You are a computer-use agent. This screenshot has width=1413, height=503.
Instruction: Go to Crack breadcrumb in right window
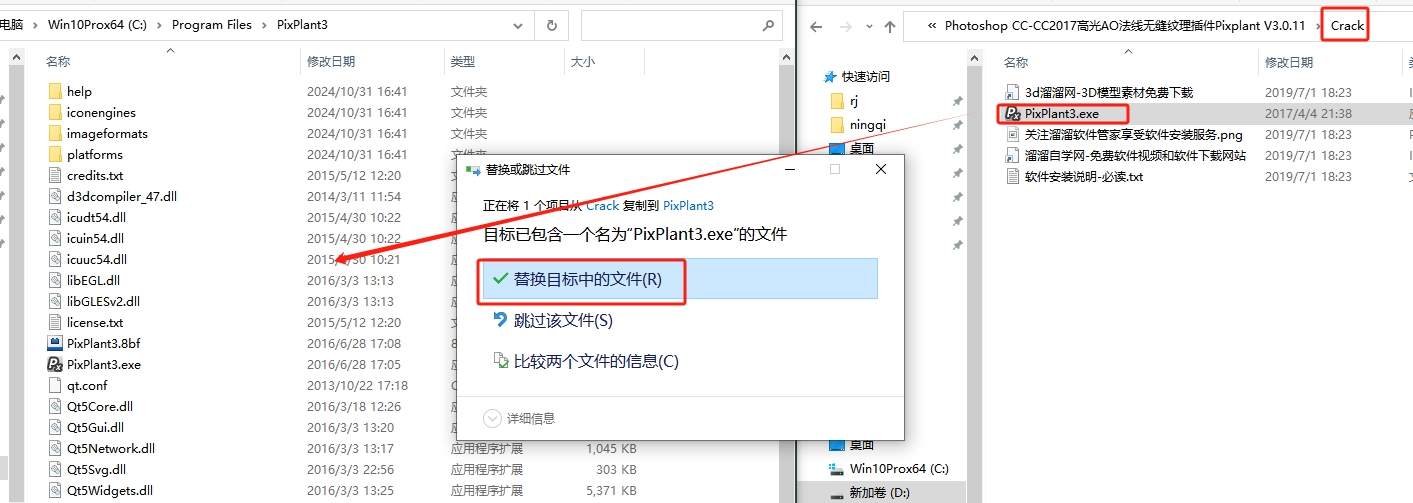pyautogui.click(x=1347, y=26)
